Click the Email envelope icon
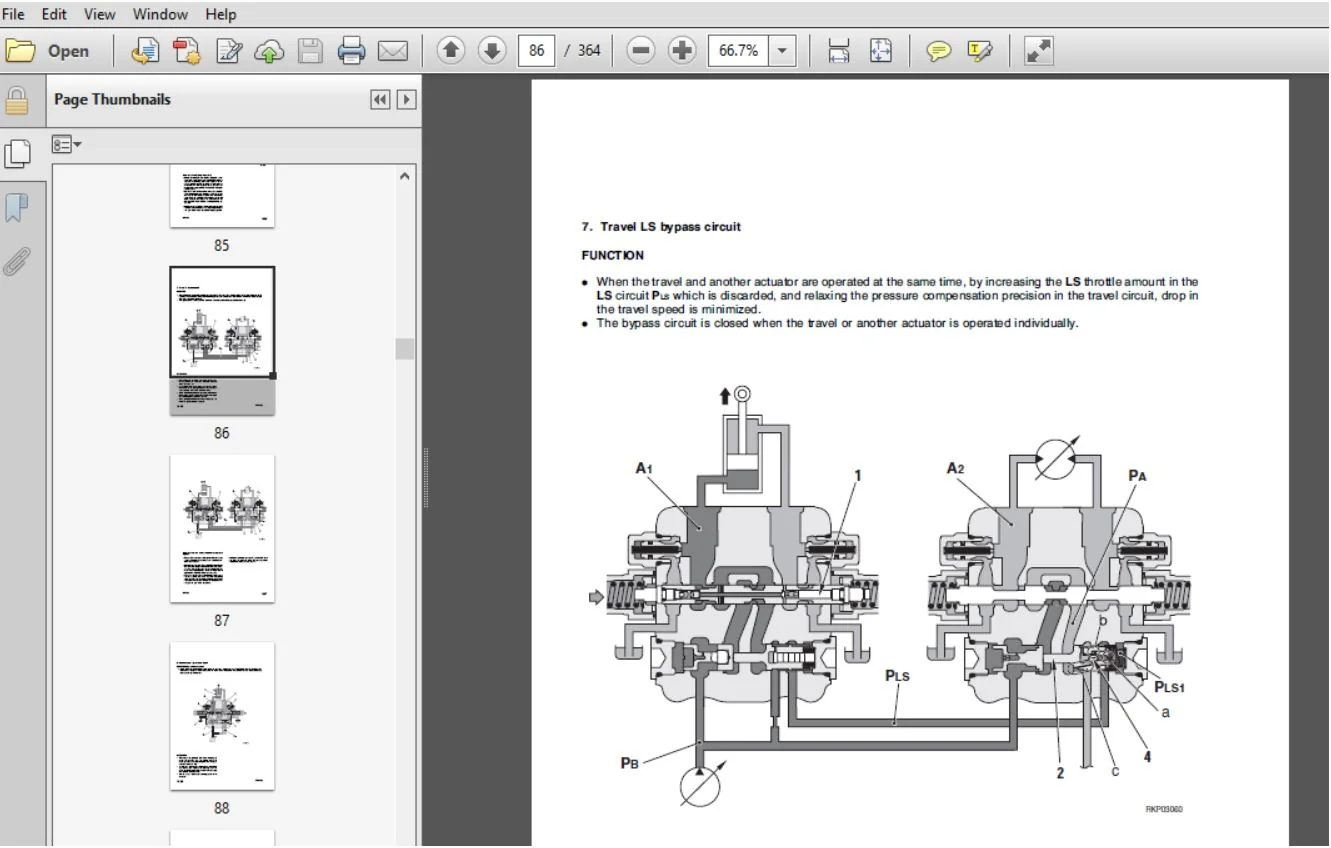1331x848 pixels. pos(392,51)
